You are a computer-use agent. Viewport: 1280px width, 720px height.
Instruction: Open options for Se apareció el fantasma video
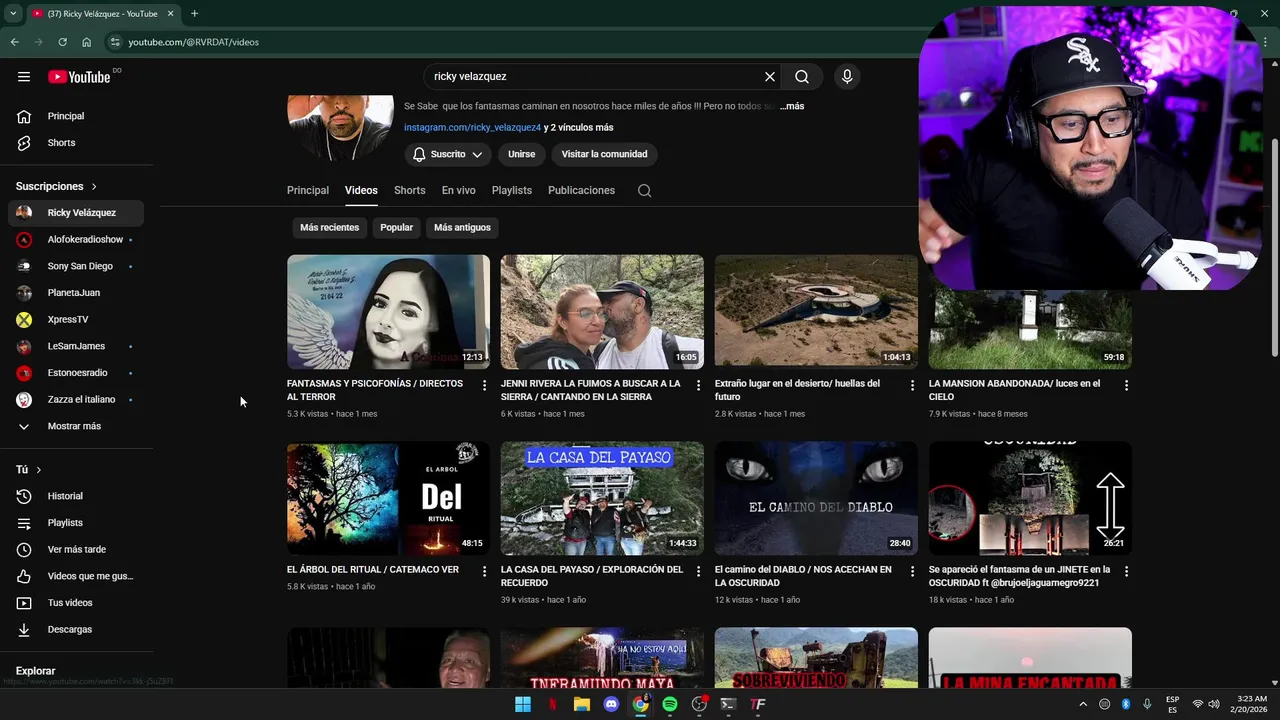pyautogui.click(x=1126, y=571)
